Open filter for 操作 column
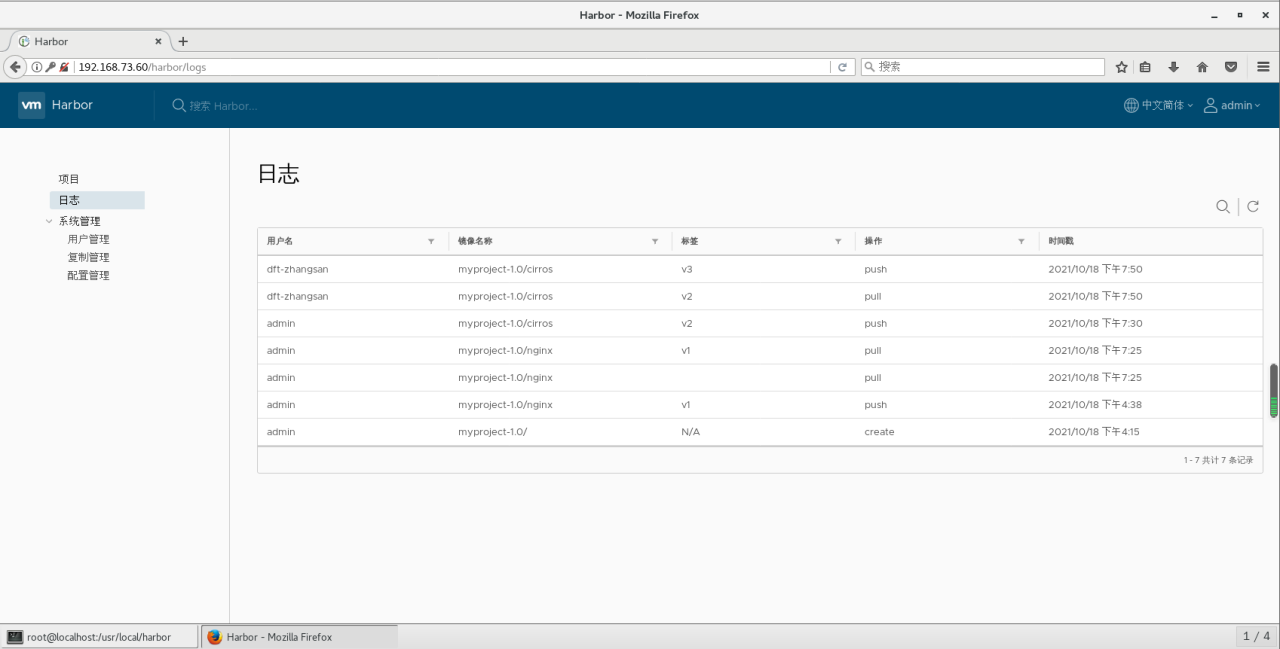 click(1021, 241)
